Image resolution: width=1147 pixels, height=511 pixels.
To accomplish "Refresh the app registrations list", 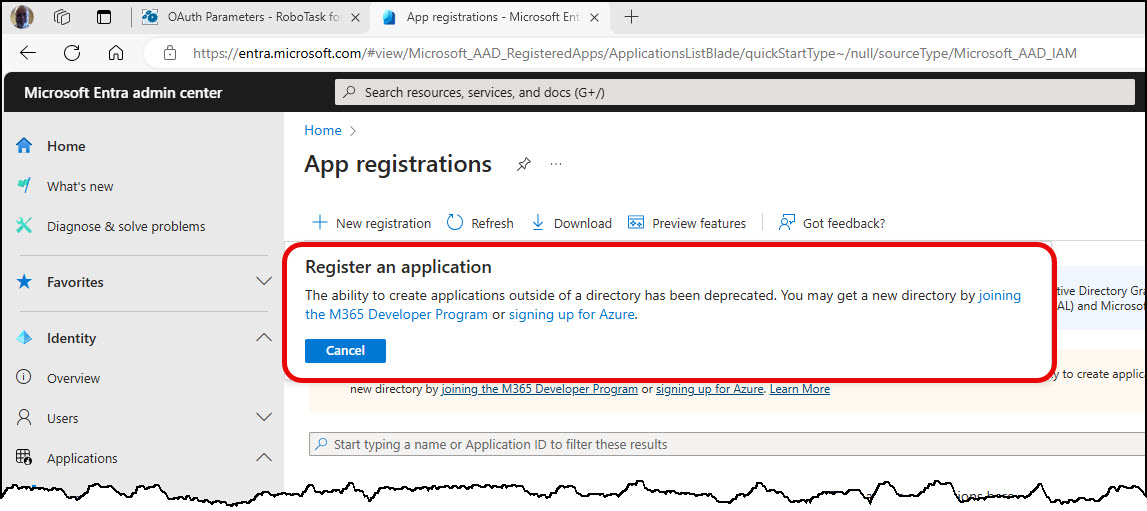I will pyautogui.click(x=455, y=223).
